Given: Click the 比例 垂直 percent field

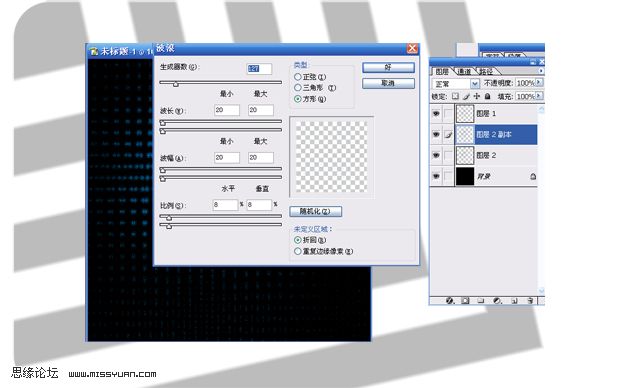Looking at the screenshot, I should point(259,205).
